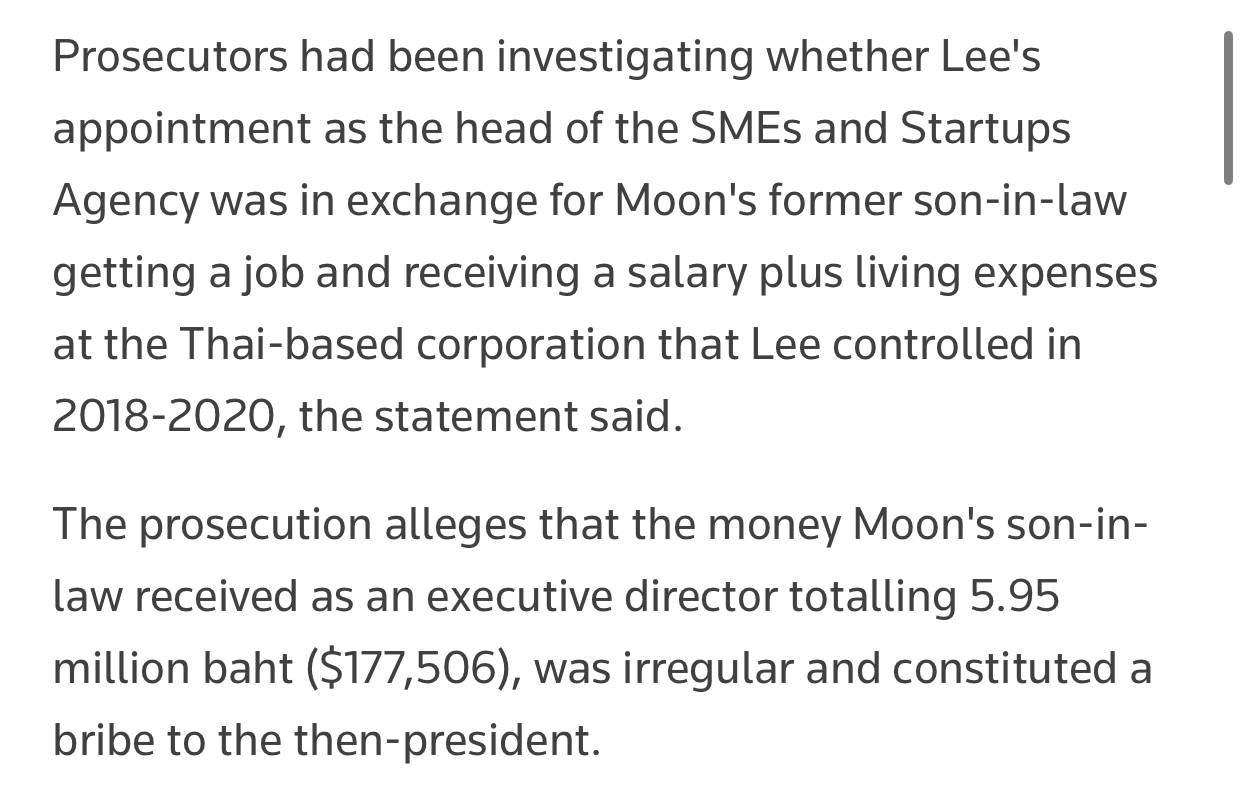Screen dimensions: 1242x805
Task: Click the year range "2018-2020"
Action: pos(163,417)
